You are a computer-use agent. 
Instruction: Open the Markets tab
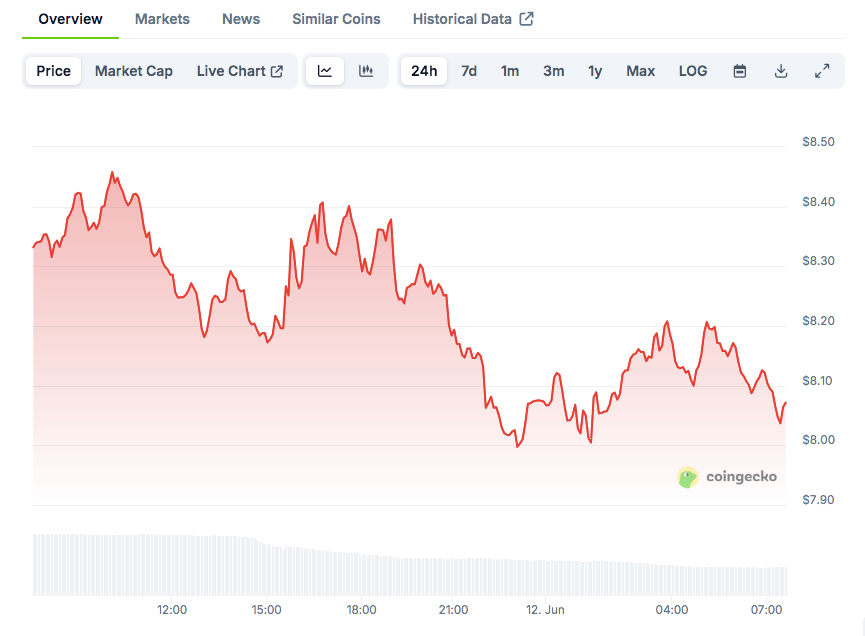162,19
